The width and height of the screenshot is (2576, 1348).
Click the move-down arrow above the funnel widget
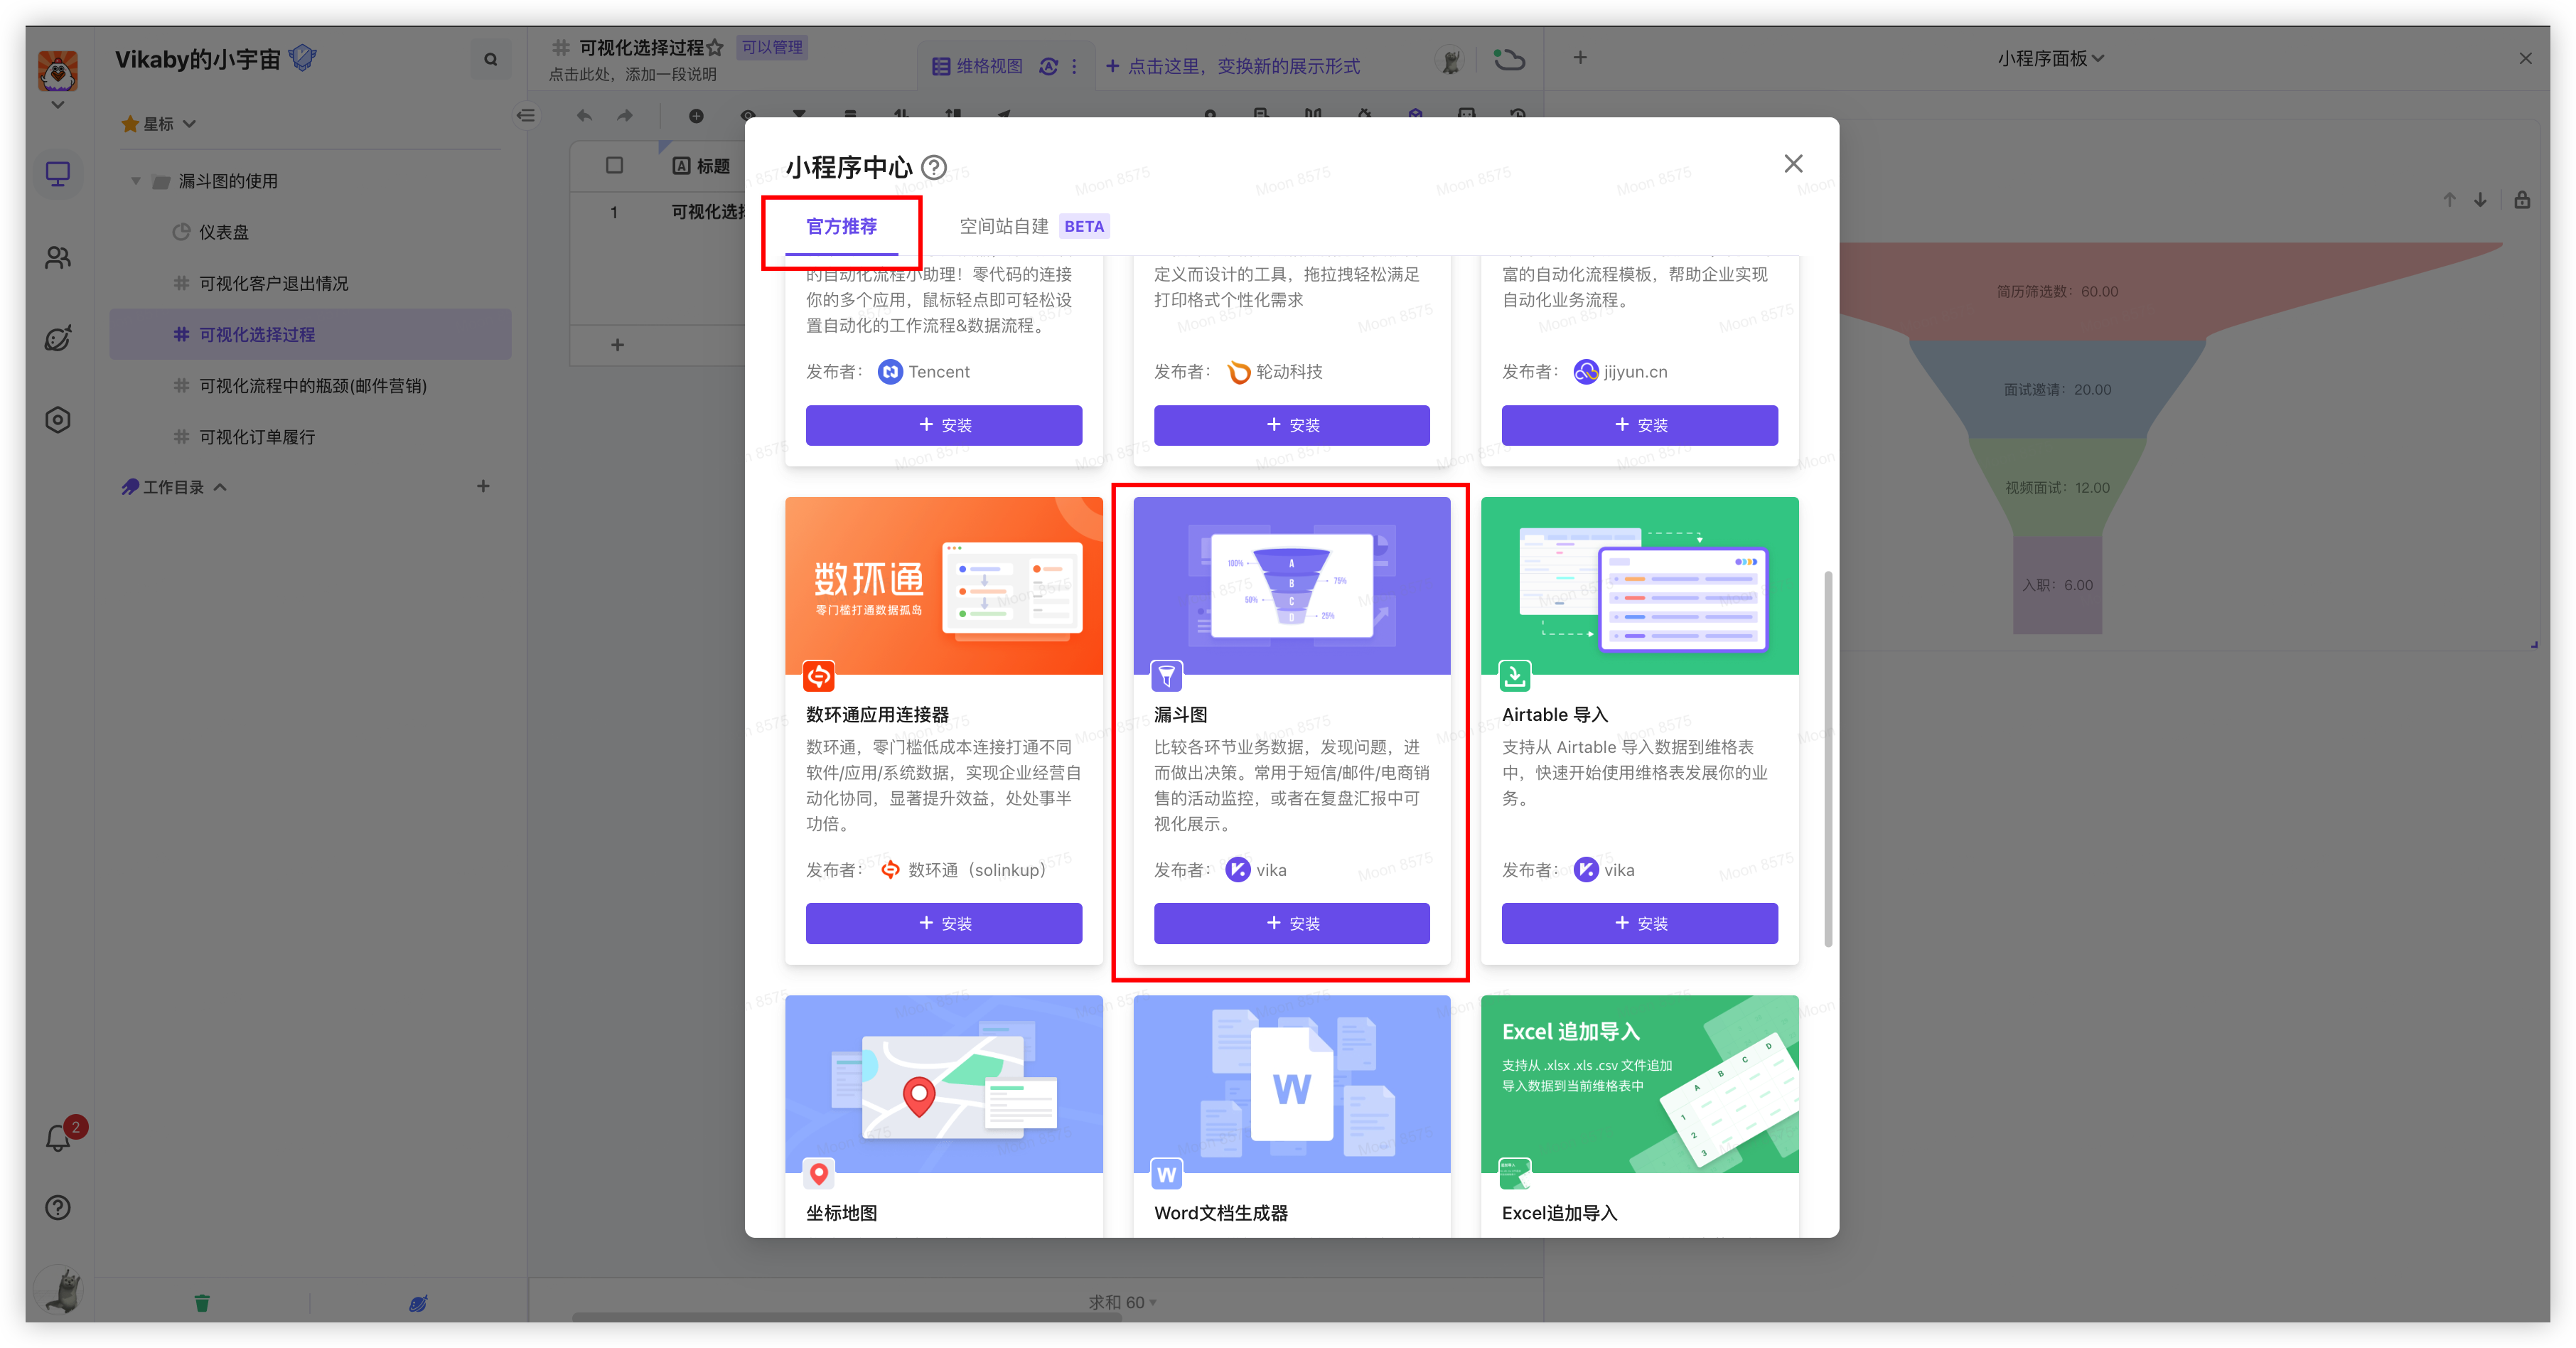click(2480, 199)
